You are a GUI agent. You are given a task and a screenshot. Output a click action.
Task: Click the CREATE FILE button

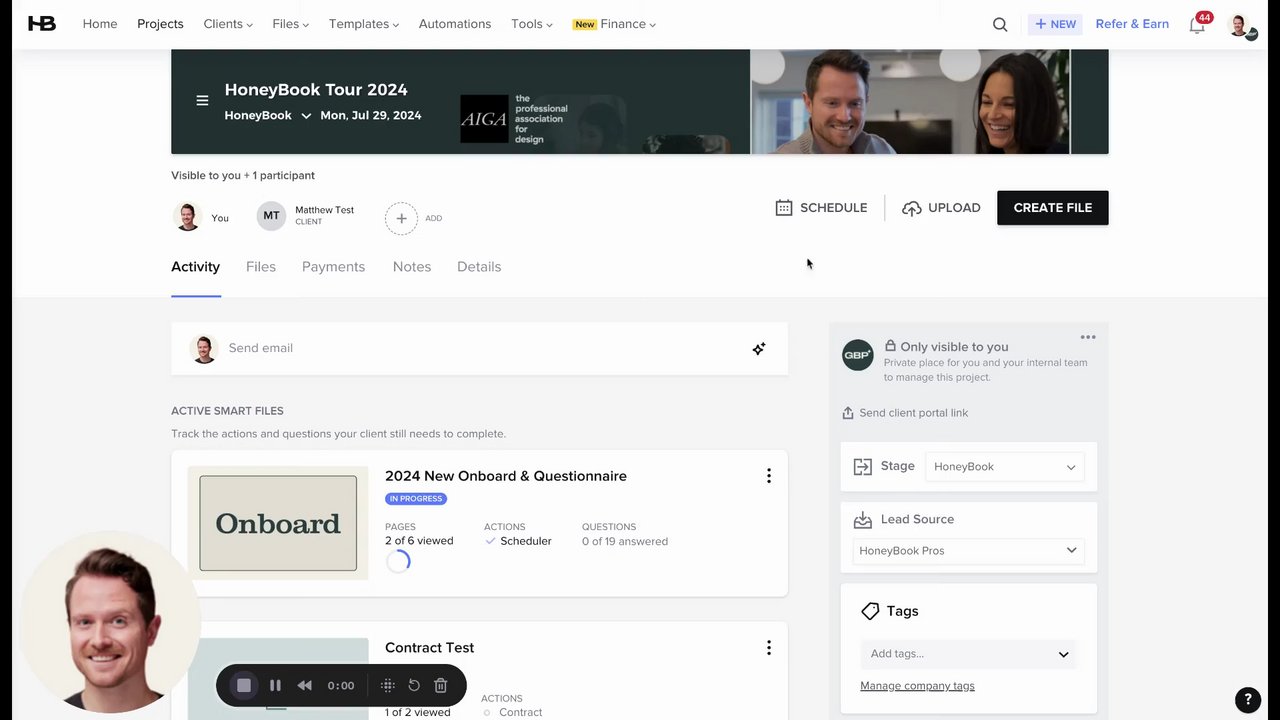tap(1053, 208)
